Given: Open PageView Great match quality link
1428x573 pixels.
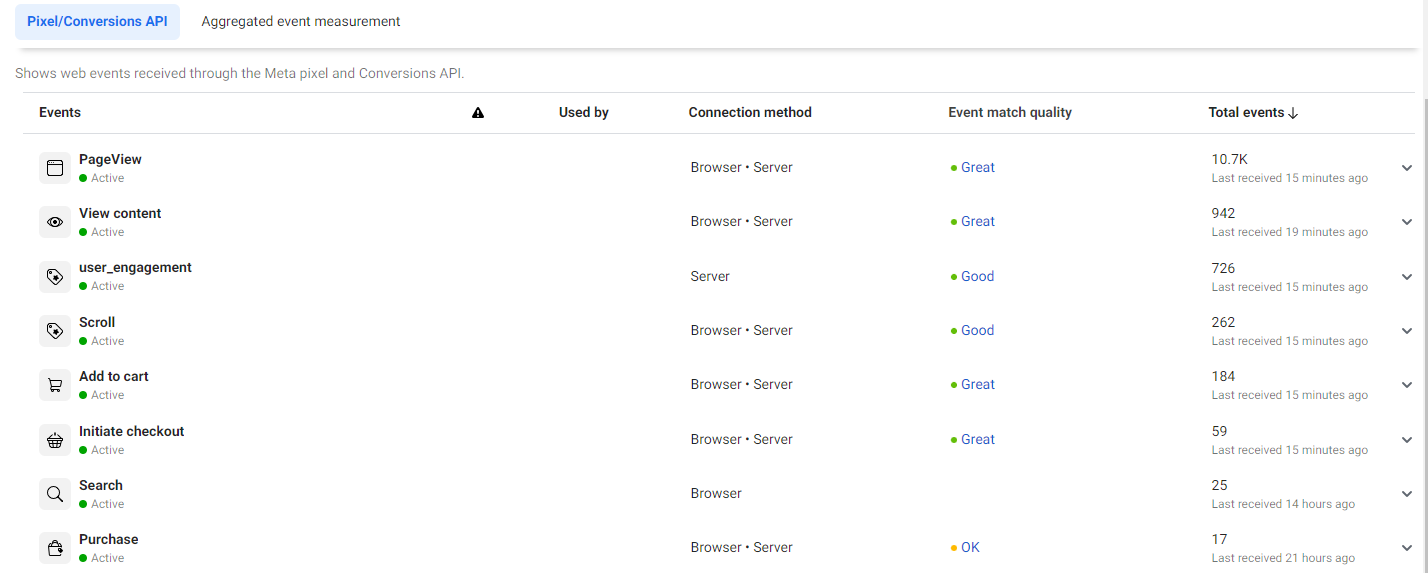Looking at the screenshot, I should point(978,167).
